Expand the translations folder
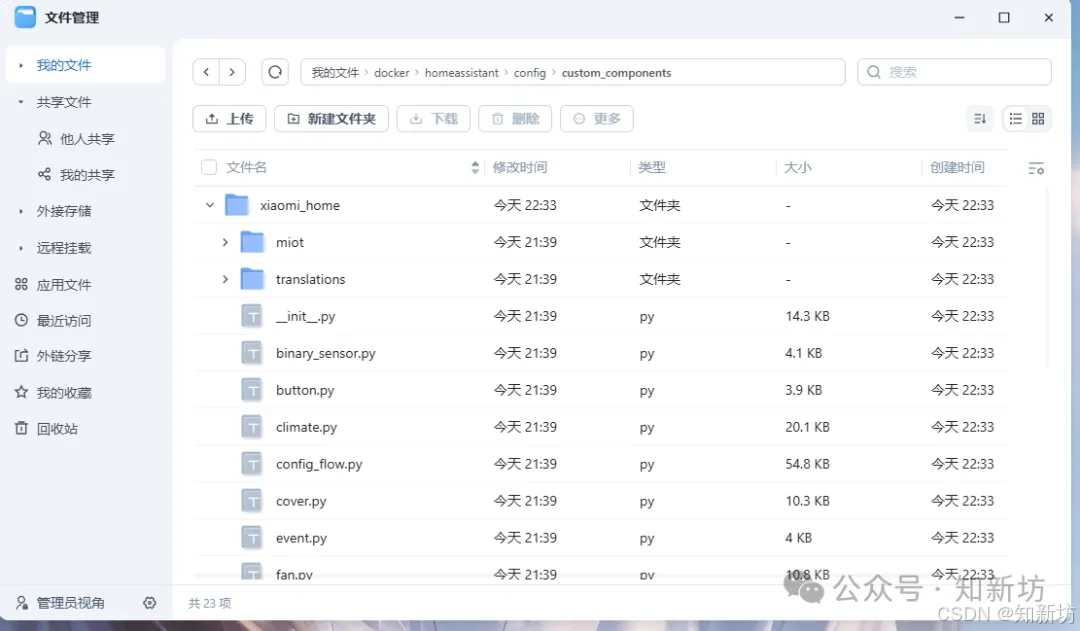This screenshot has height=631, width=1080. coord(225,279)
